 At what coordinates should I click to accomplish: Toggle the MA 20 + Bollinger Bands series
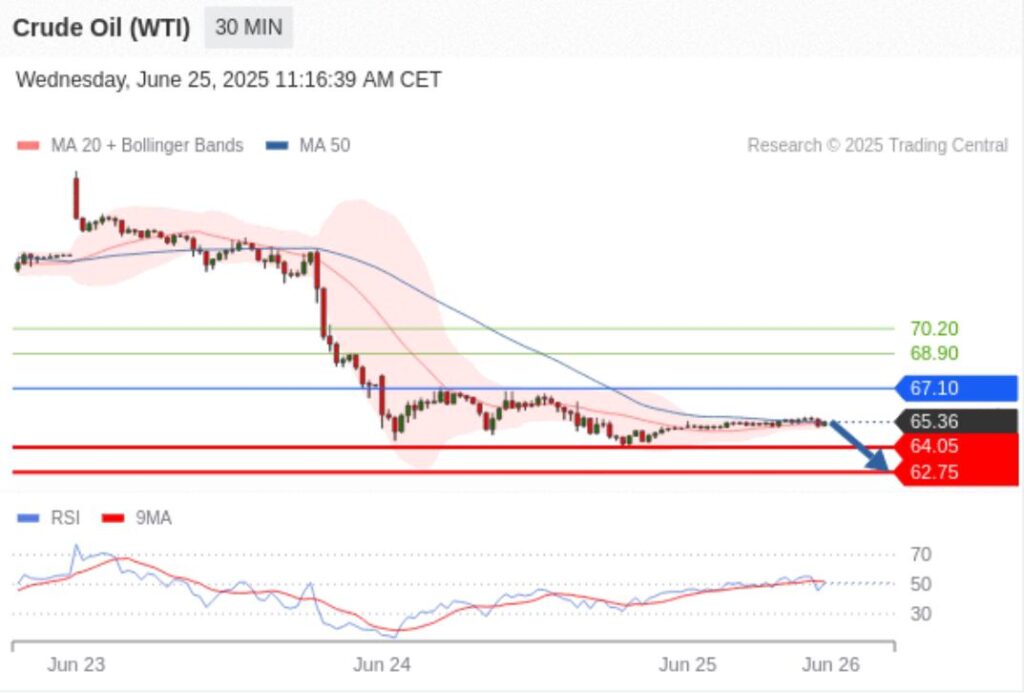pos(146,146)
